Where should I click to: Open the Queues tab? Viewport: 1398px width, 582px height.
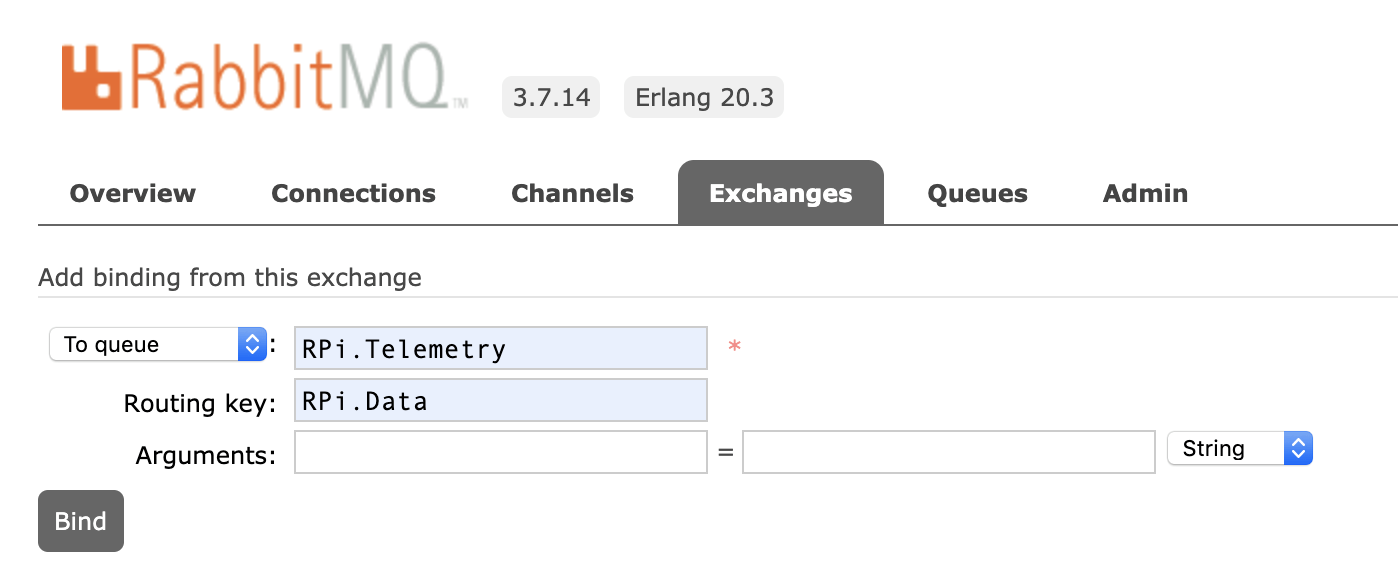point(978,193)
